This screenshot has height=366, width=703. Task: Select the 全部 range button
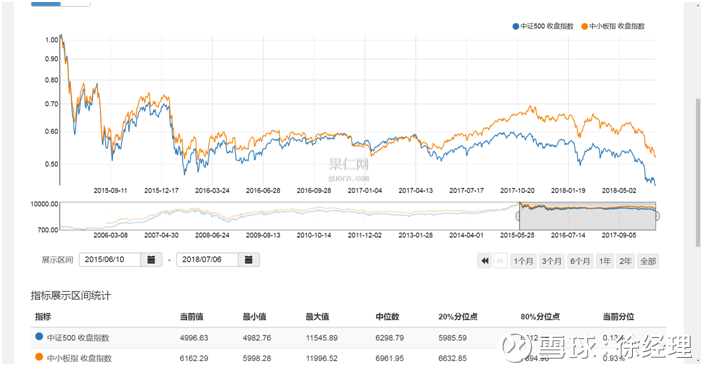click(648, 261)
